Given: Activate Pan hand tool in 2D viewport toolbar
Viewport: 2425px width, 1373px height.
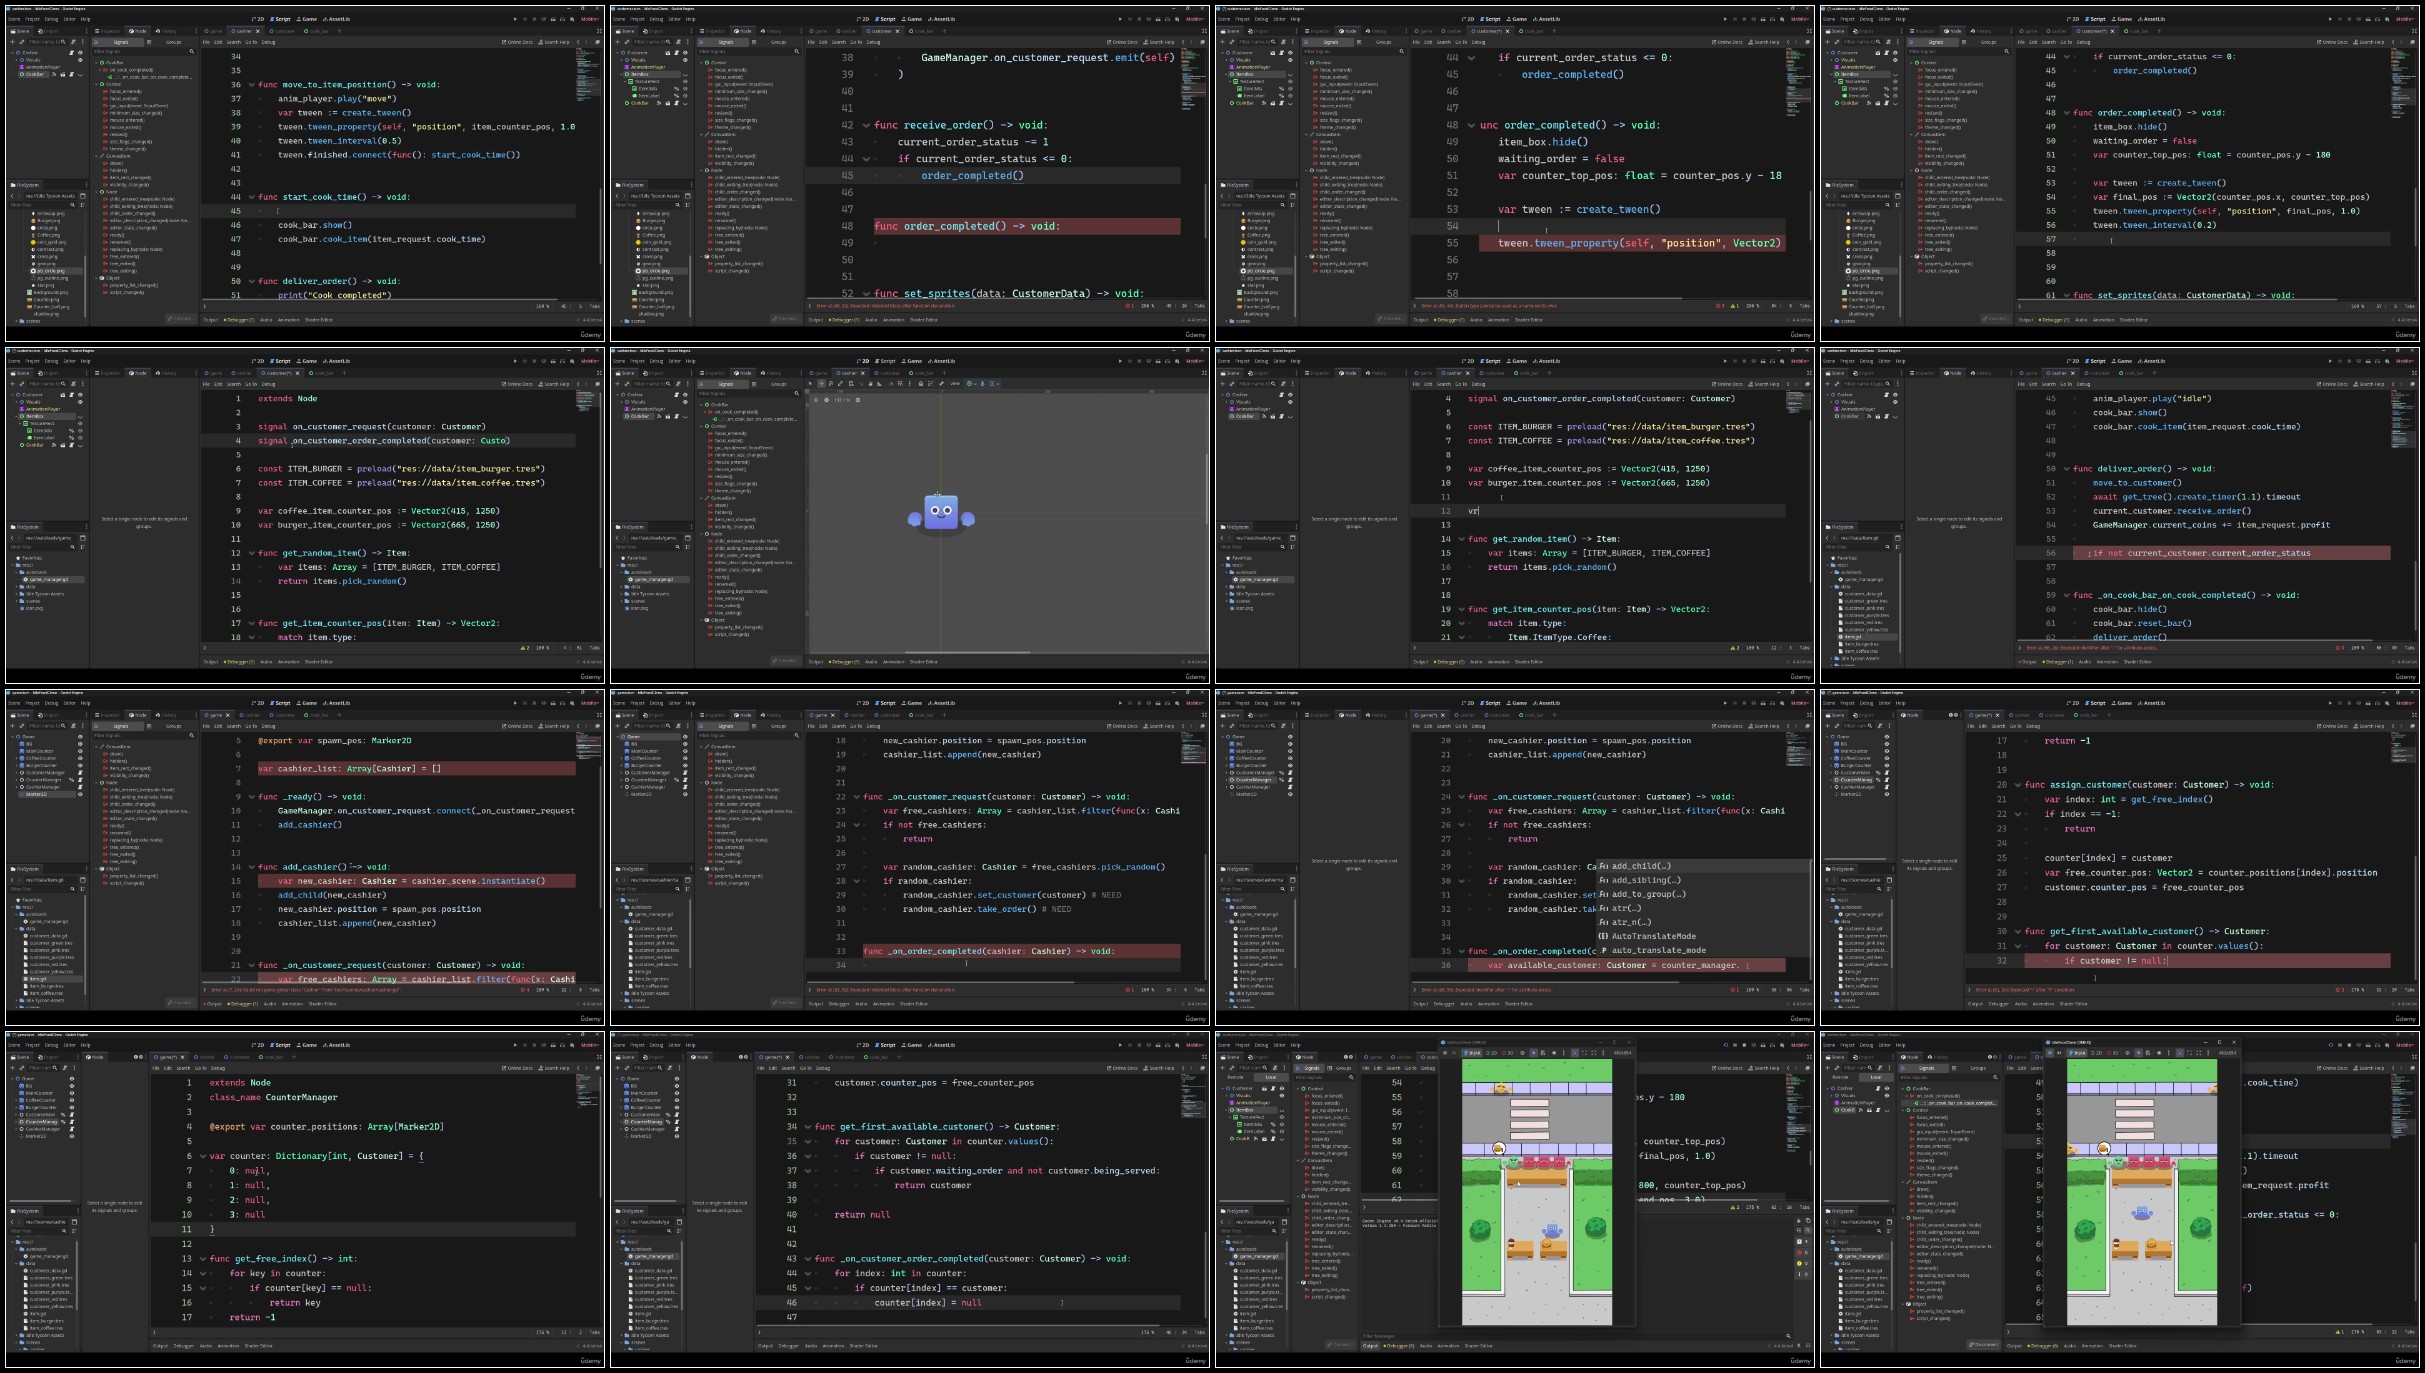Looking at the screenshot, I should tap(870, 383).
